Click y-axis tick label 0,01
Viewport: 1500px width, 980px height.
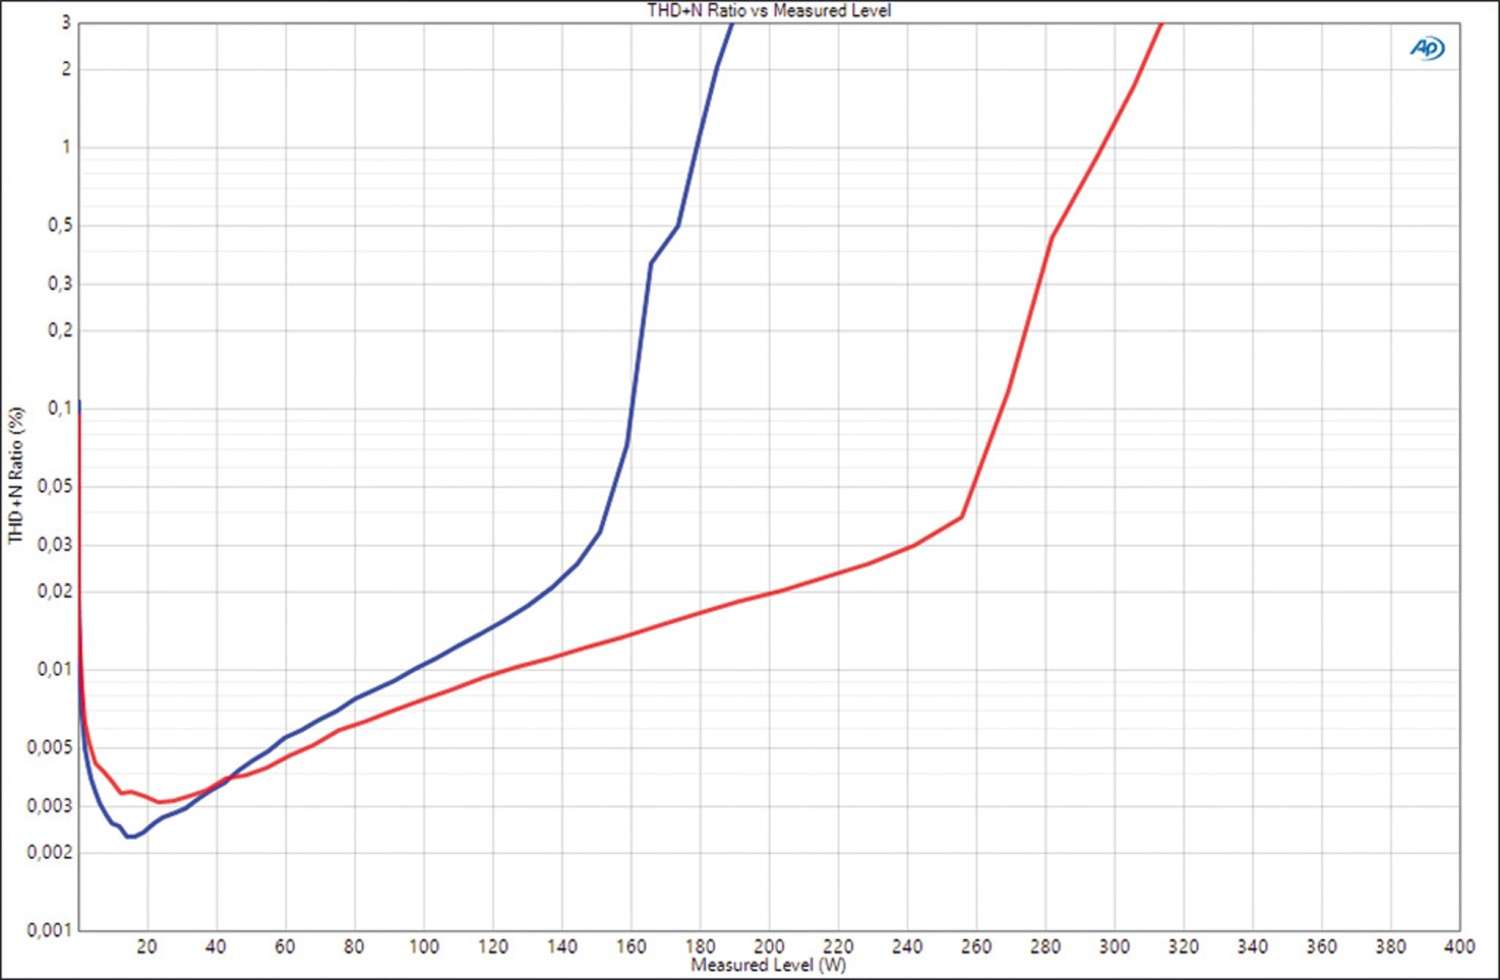point(55,669)
